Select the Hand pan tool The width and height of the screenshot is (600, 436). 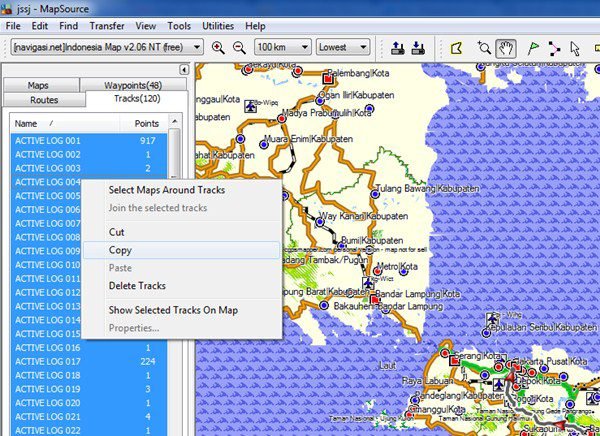(507, 47)
